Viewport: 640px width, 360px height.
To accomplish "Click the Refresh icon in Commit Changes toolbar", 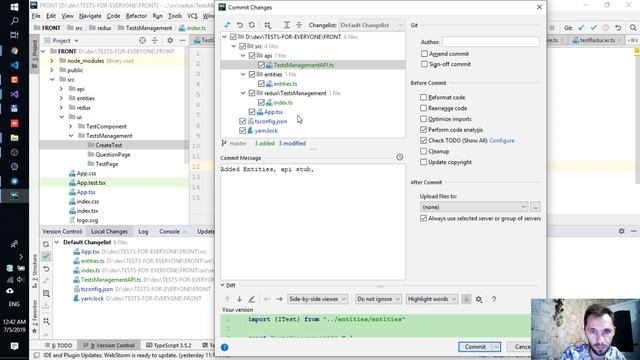I will 252,25.
